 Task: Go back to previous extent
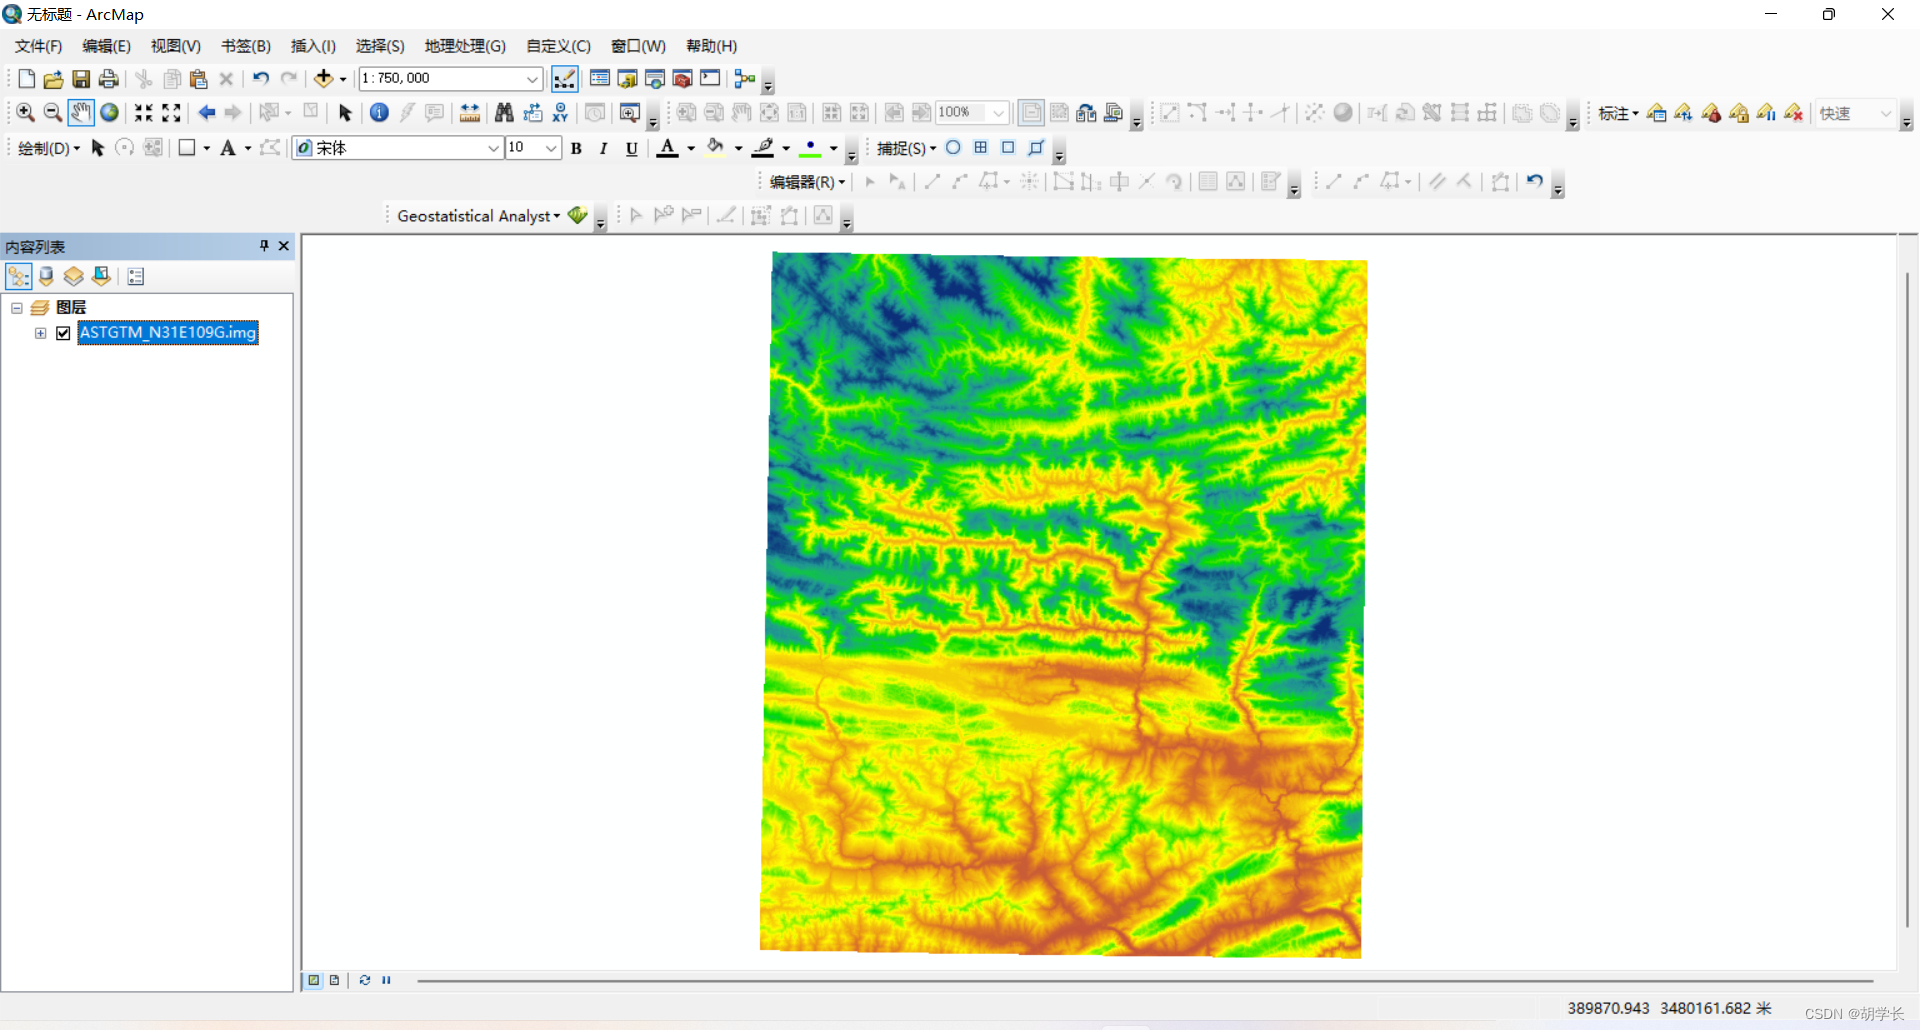pyautogui.click(x=207, y=113)
